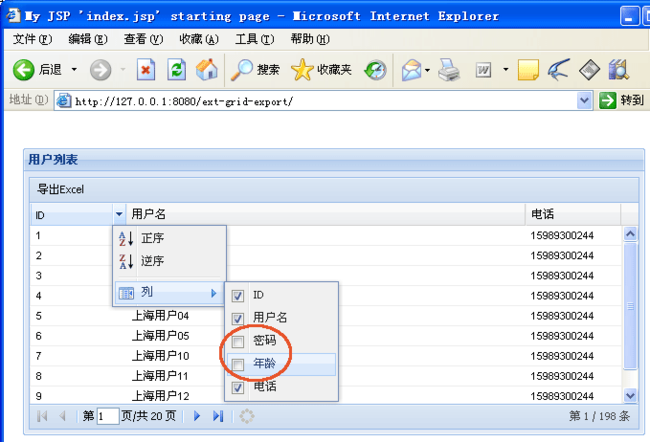
Task: Click the 转到 go button
Action: [x=621, y=100]
